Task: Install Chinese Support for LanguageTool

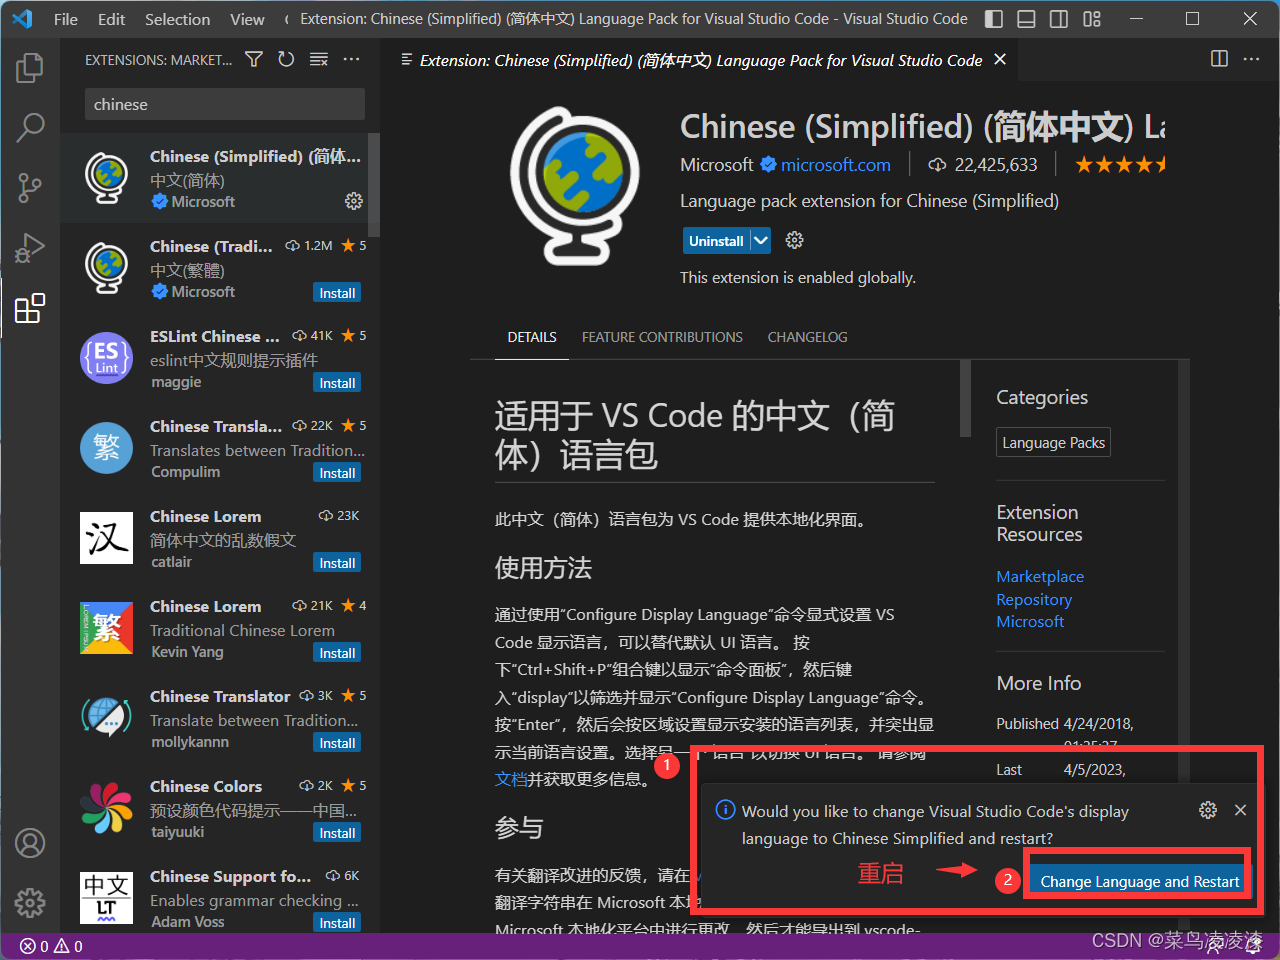Action: (337, 923)
